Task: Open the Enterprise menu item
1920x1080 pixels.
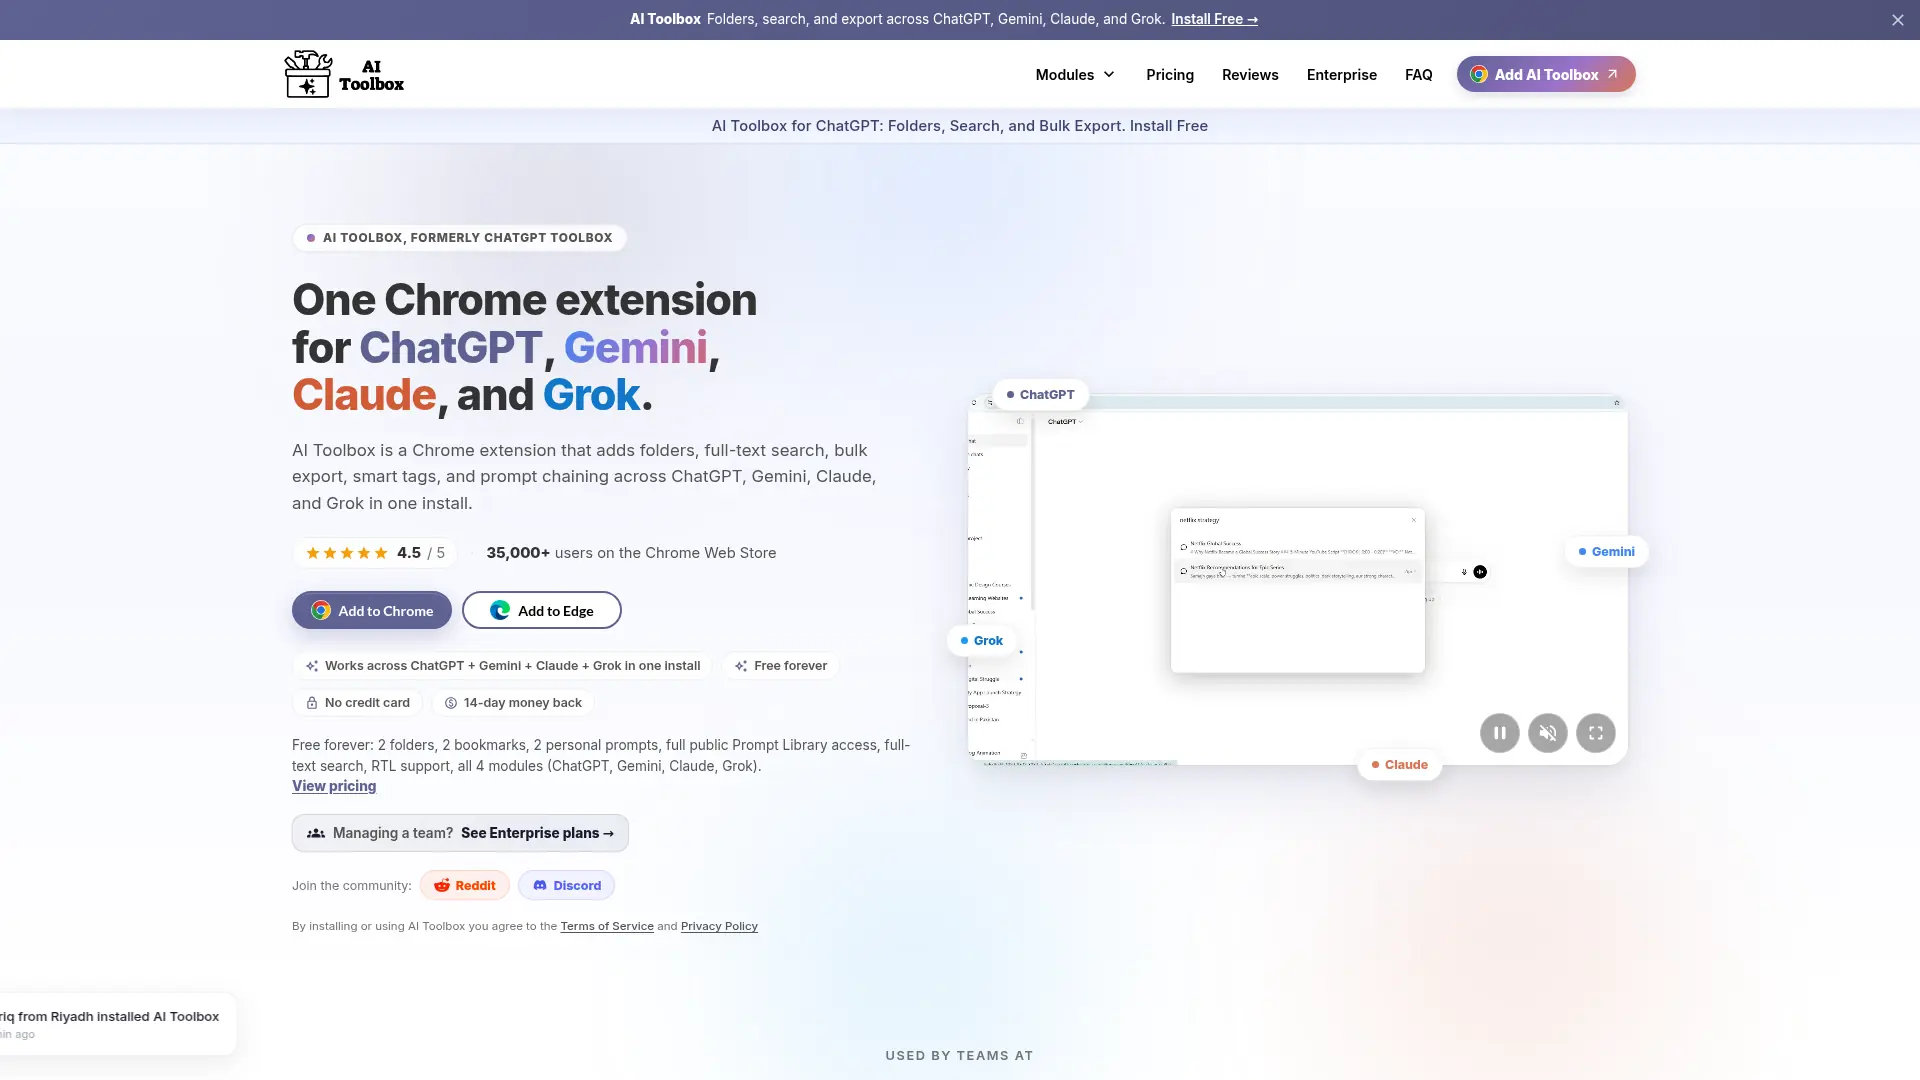Action: point(1341,74)
